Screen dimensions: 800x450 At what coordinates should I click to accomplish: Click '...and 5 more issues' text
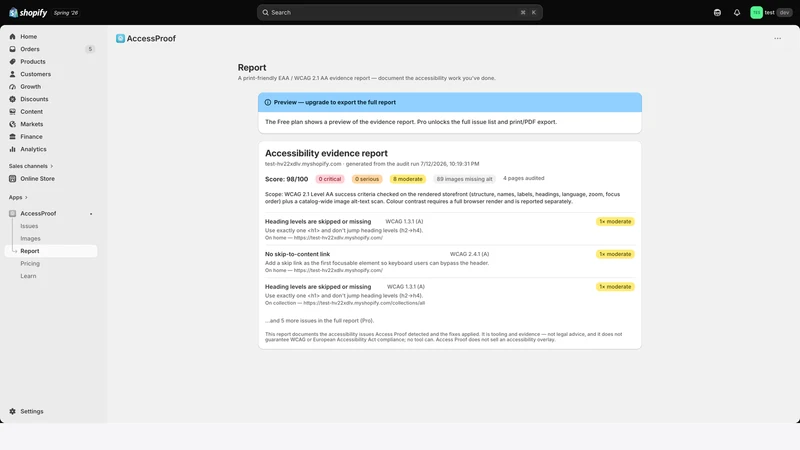(x=319, y=321)
